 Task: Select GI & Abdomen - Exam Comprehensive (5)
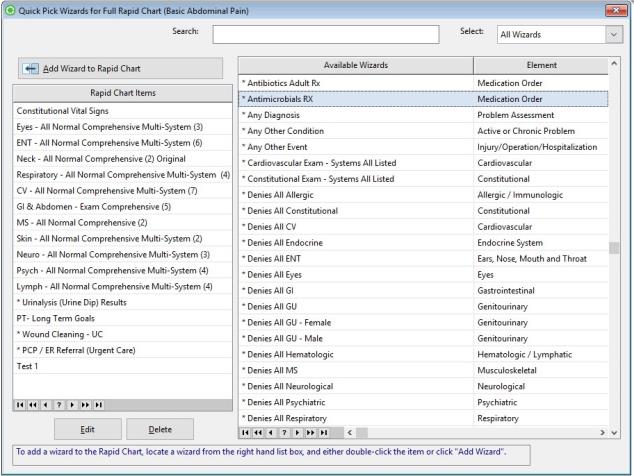(123, 207)
